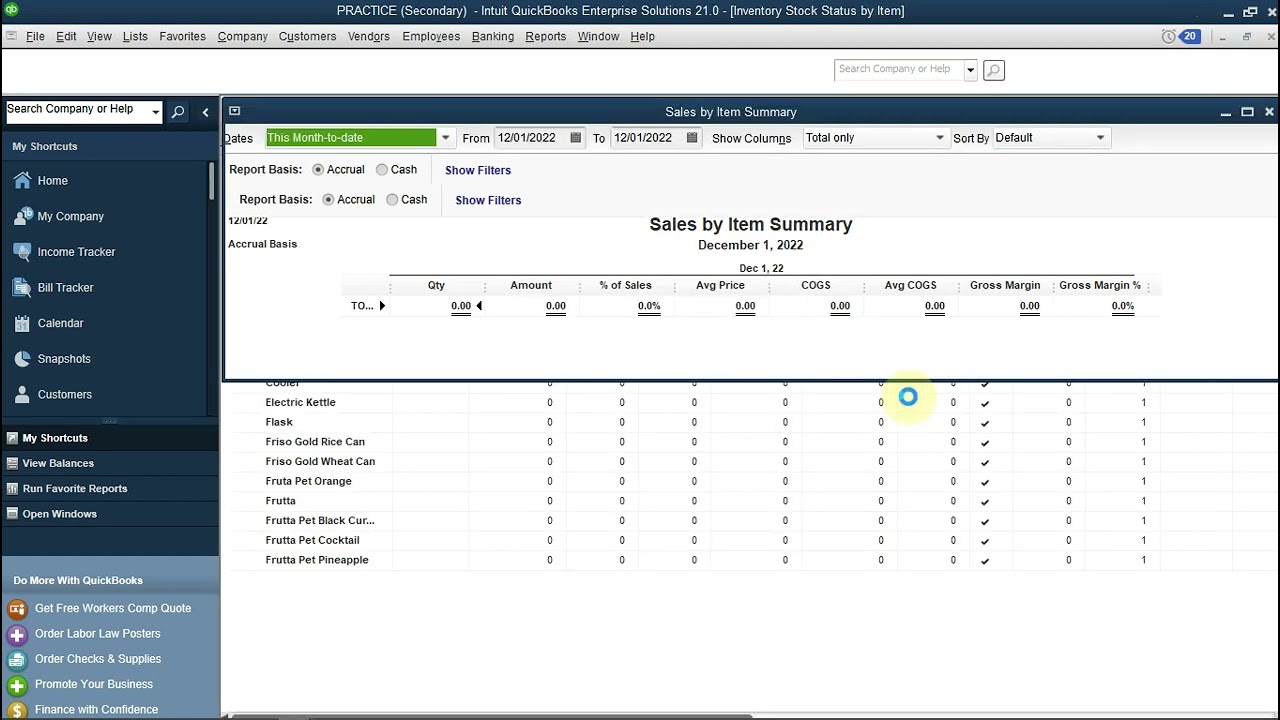
Task: Open the Banking menu
Action: (493, 36)
